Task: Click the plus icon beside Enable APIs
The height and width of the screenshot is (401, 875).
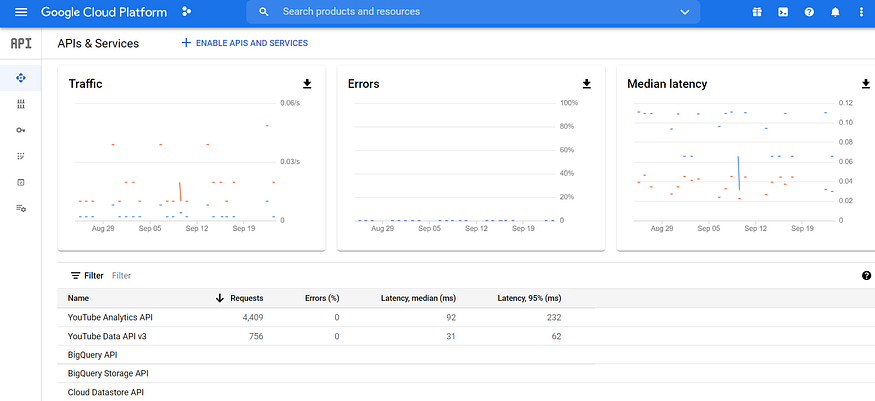Action: [186, 43]
